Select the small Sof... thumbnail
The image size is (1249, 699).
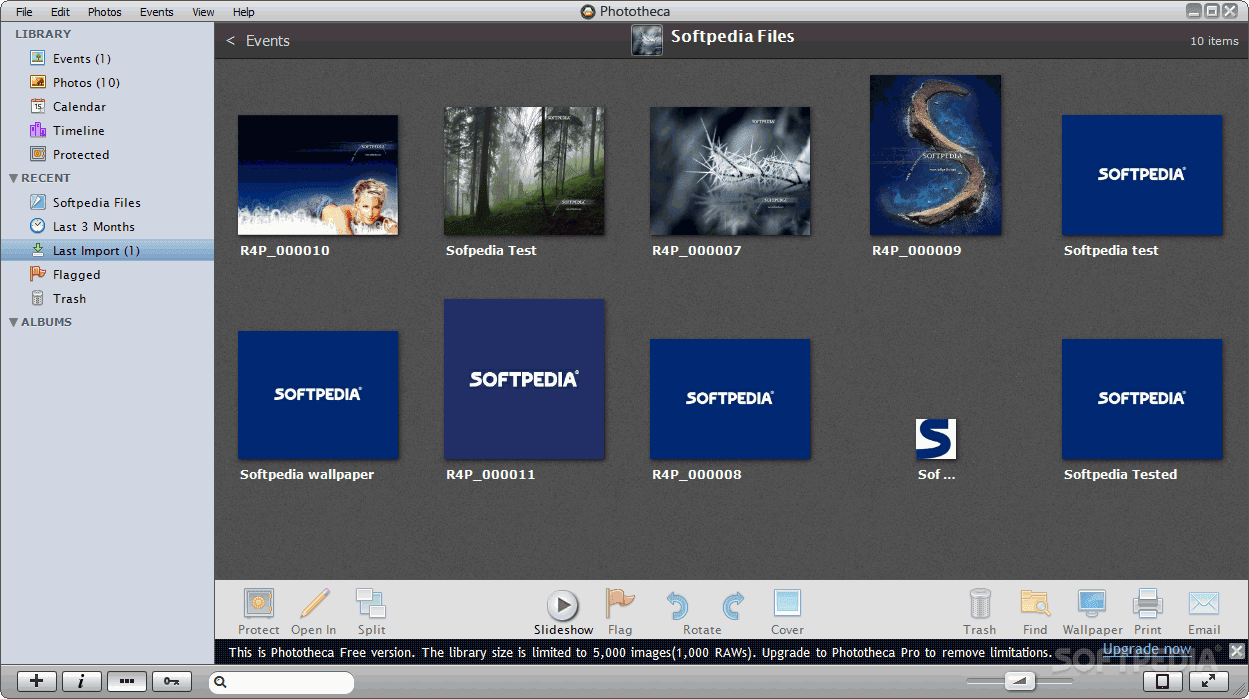(936, 439)
